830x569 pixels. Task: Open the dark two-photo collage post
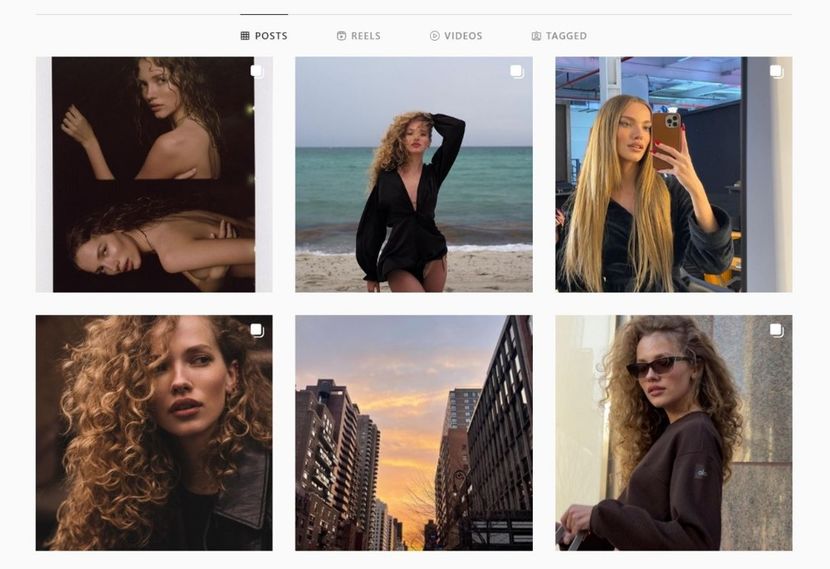click(154, 175)
